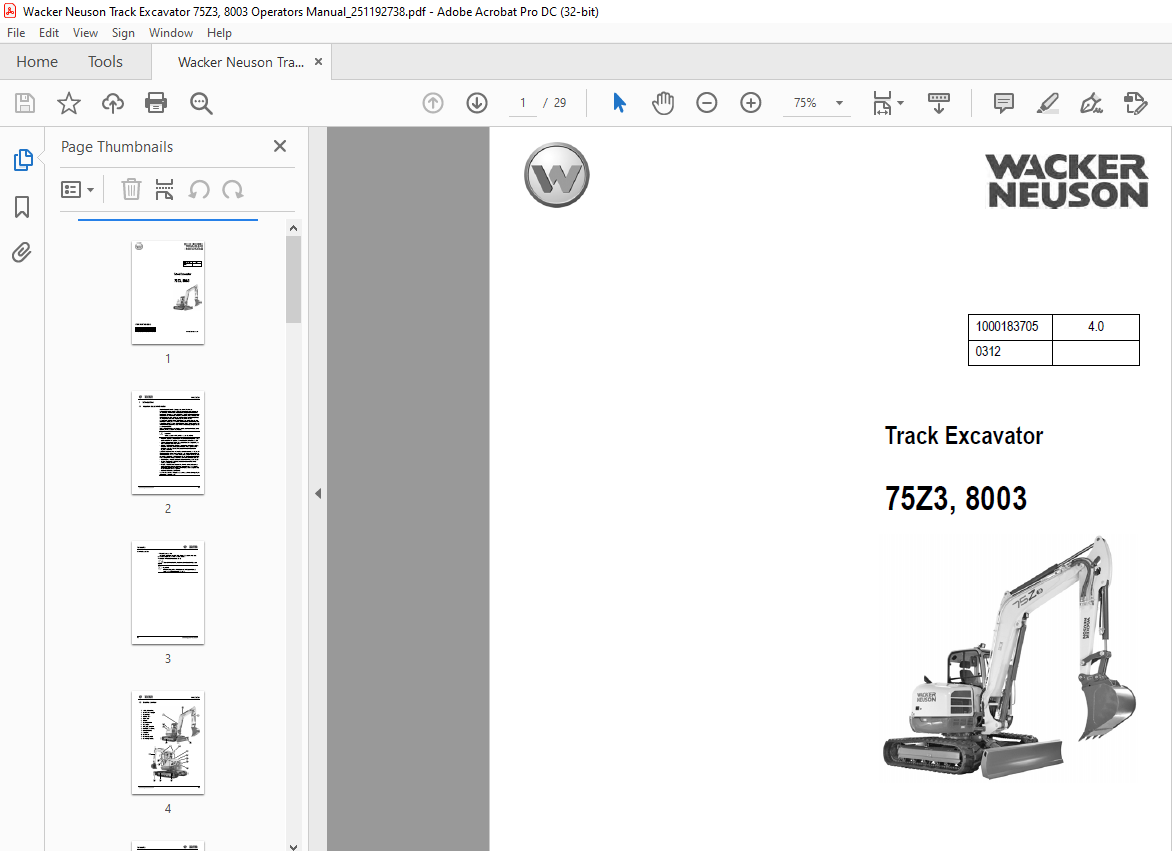The height and width of the screenshot is (851, 1172).
Task: Open the Window menu
Action: (x=170, y=33)
